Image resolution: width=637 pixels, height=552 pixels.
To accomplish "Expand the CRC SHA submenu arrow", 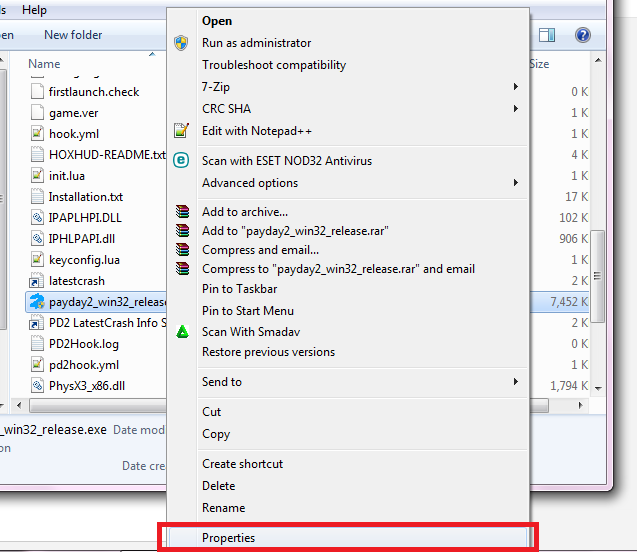I will tap(516, 108).
